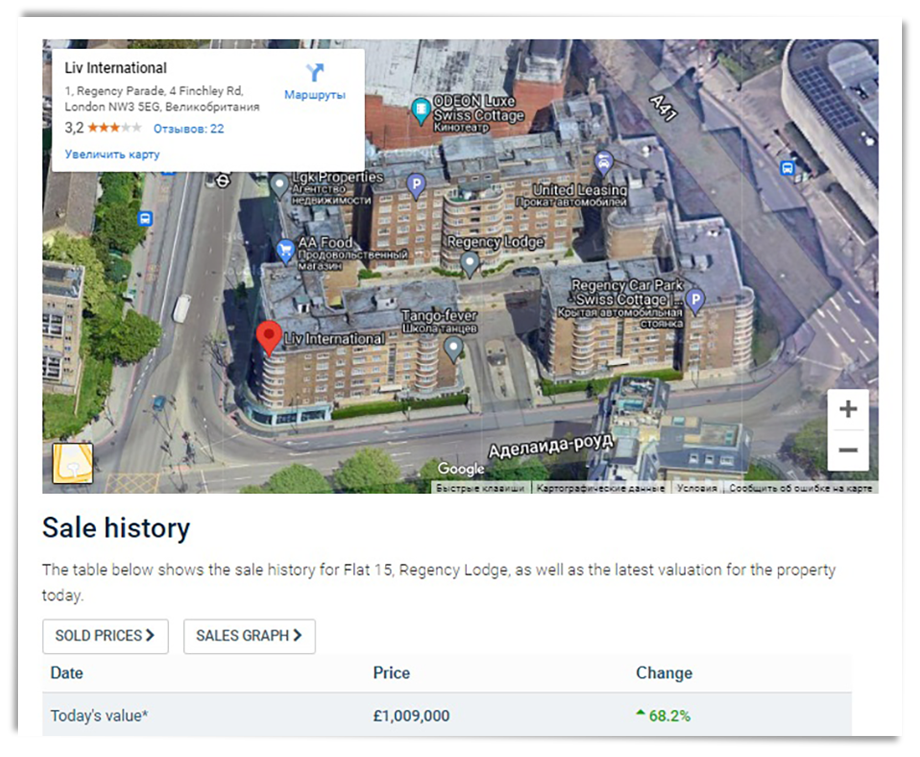This screenshot has width=920, height=757.
Task: Click 'Быстрые клавиши' keyboard shortcuts link
Action: [480, 488]
